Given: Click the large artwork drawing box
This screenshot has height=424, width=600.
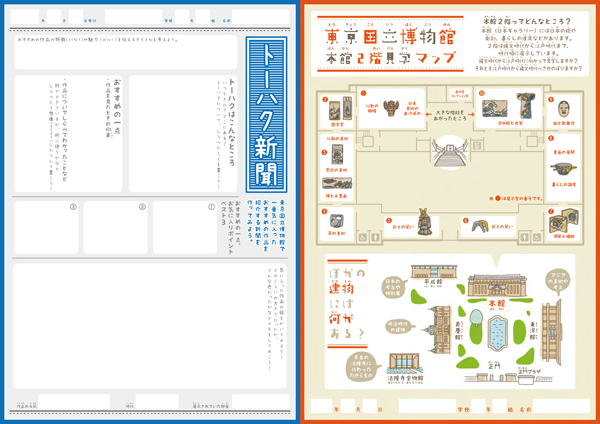Looking at the screenshot, I should tap(150, 326).
